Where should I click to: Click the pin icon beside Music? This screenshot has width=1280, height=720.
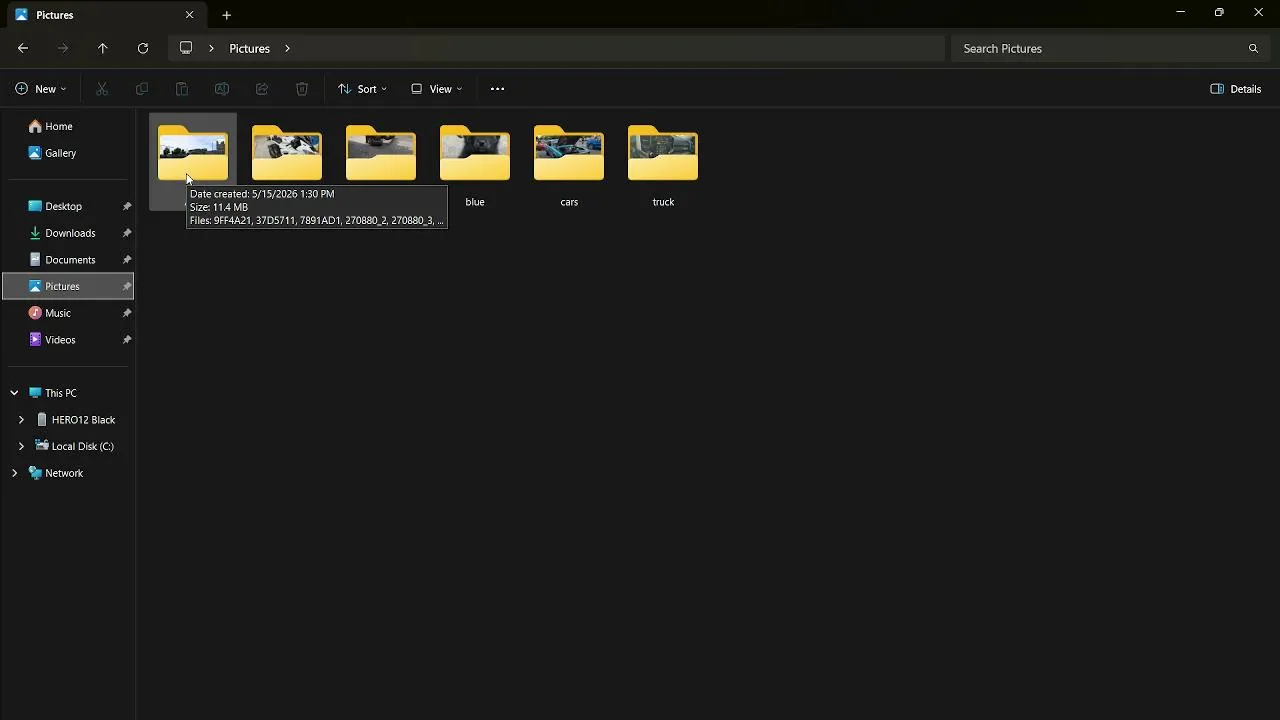(x=127, y=313)
